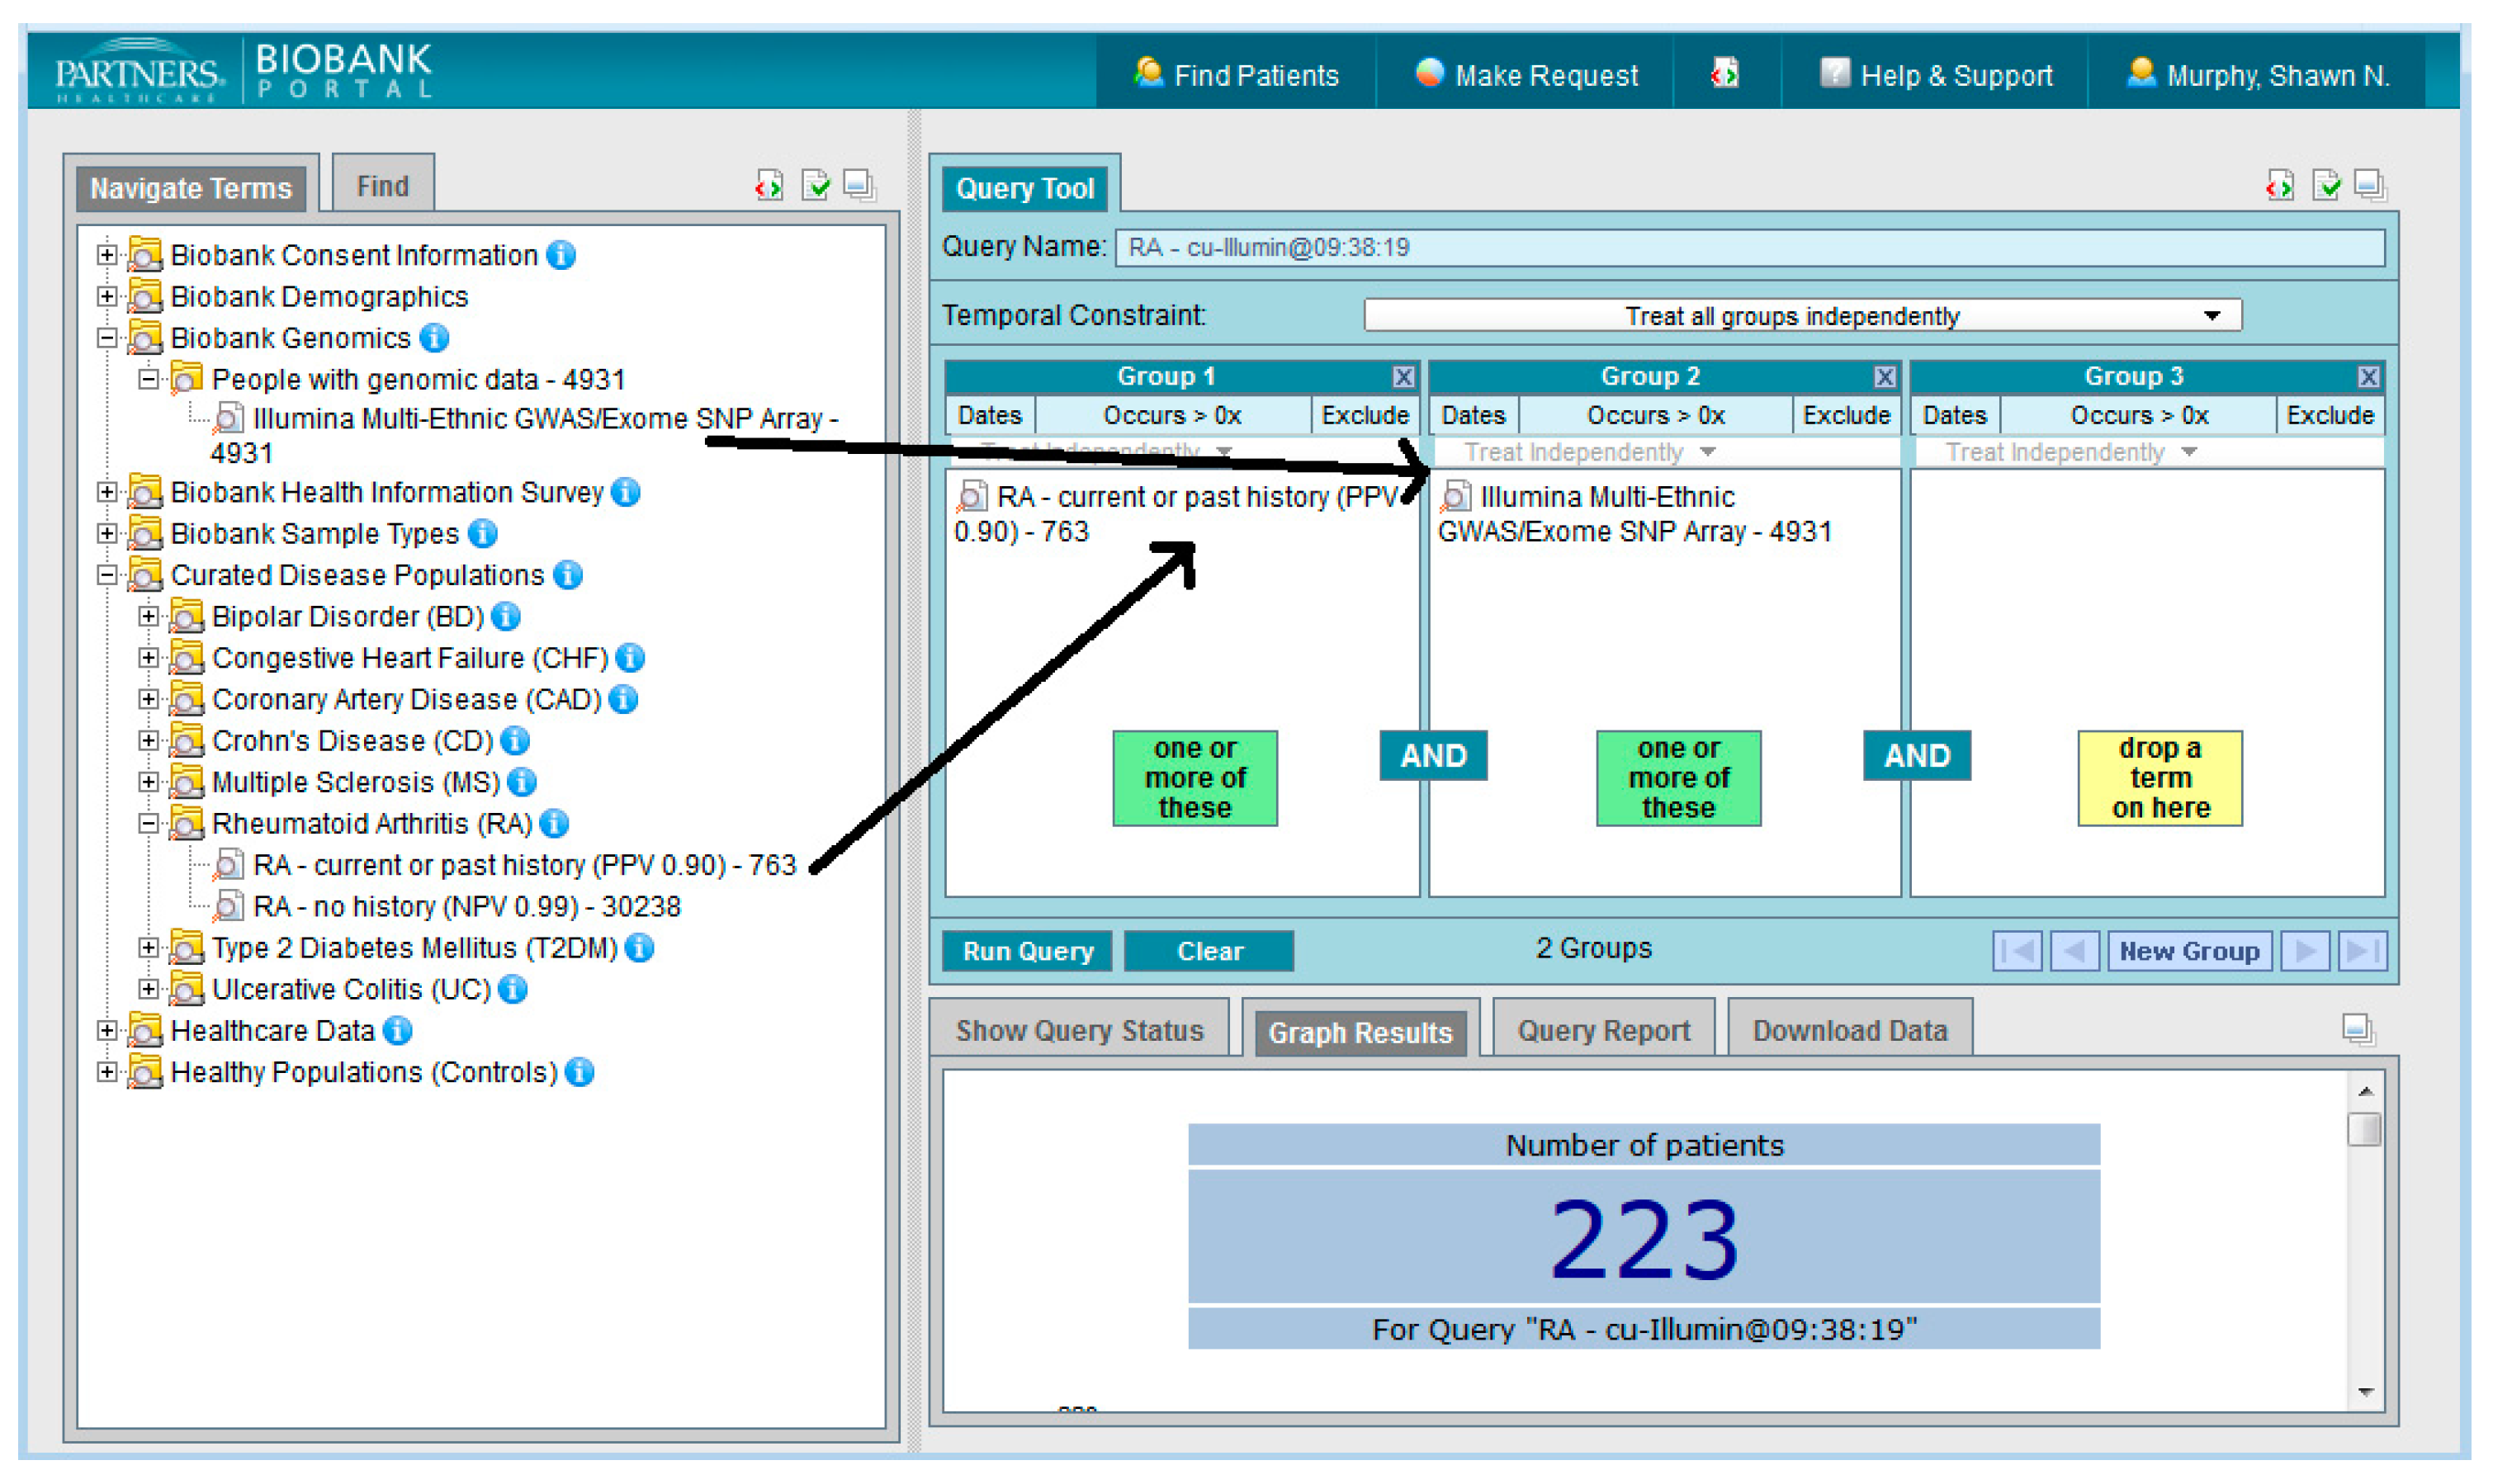
Task: Click the window resize icon in the Navigate Terms panel
Action: (859, 185)
